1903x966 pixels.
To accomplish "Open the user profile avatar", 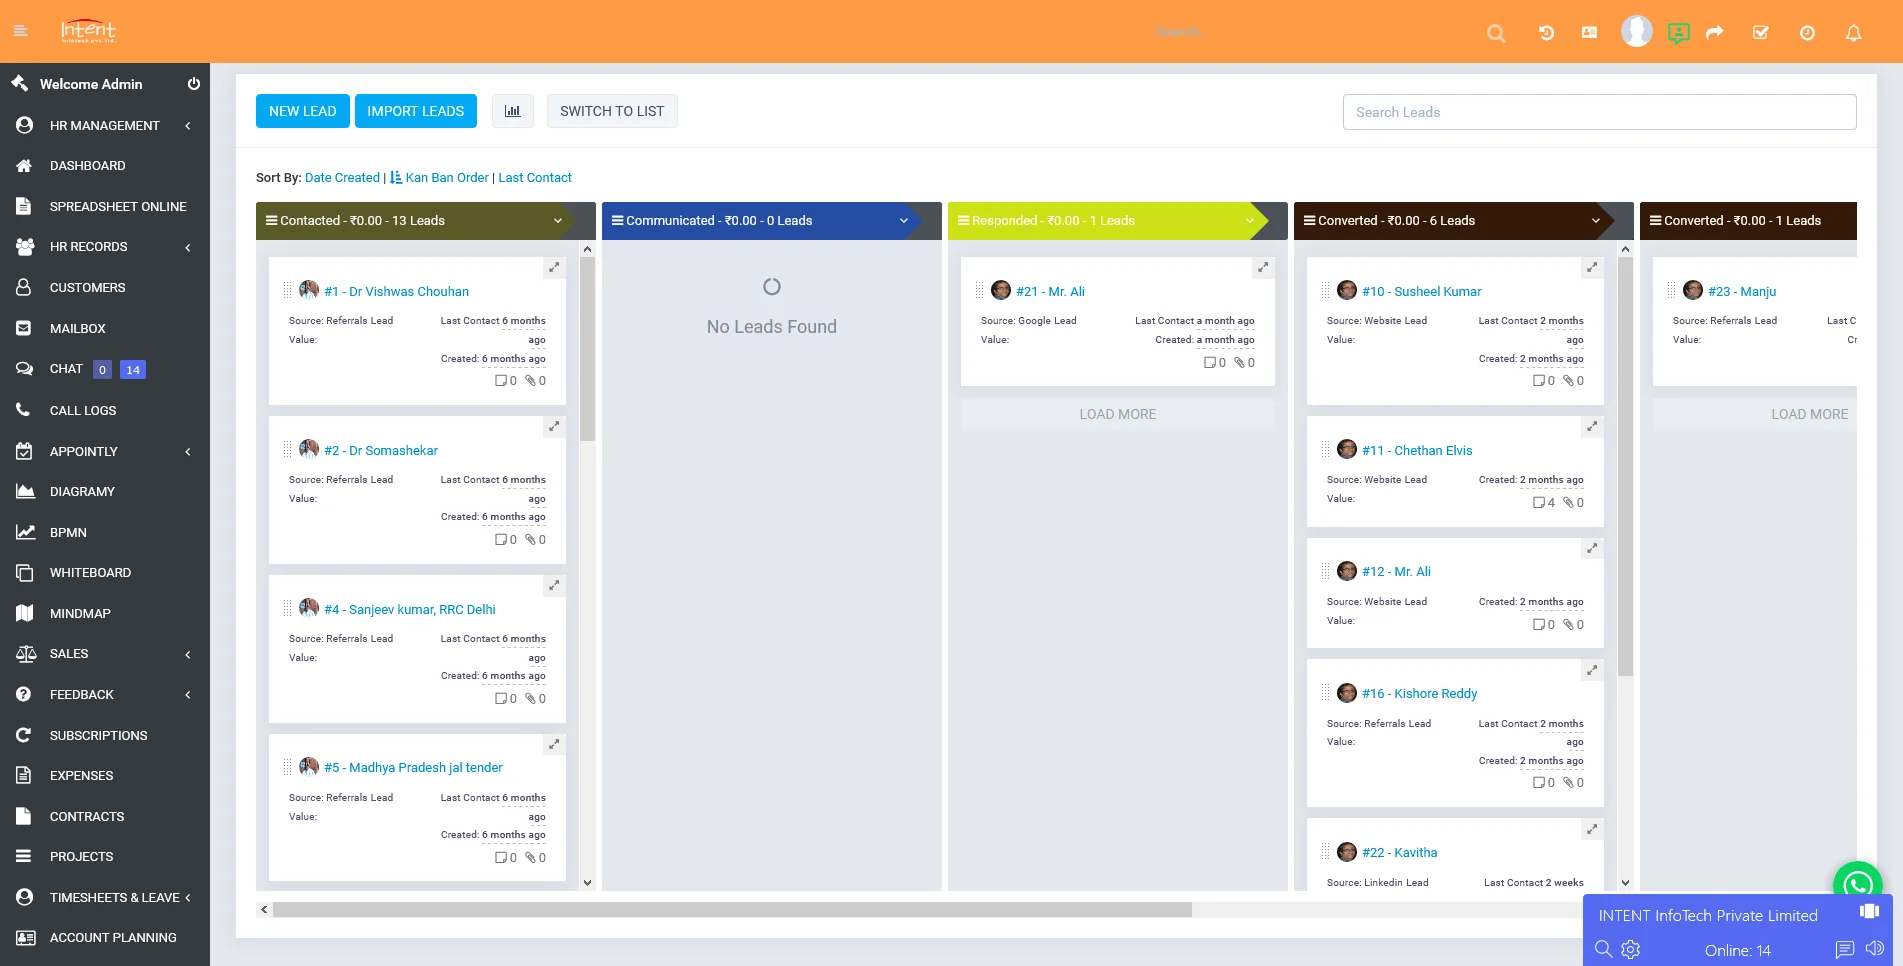I will pos(1636,31).
